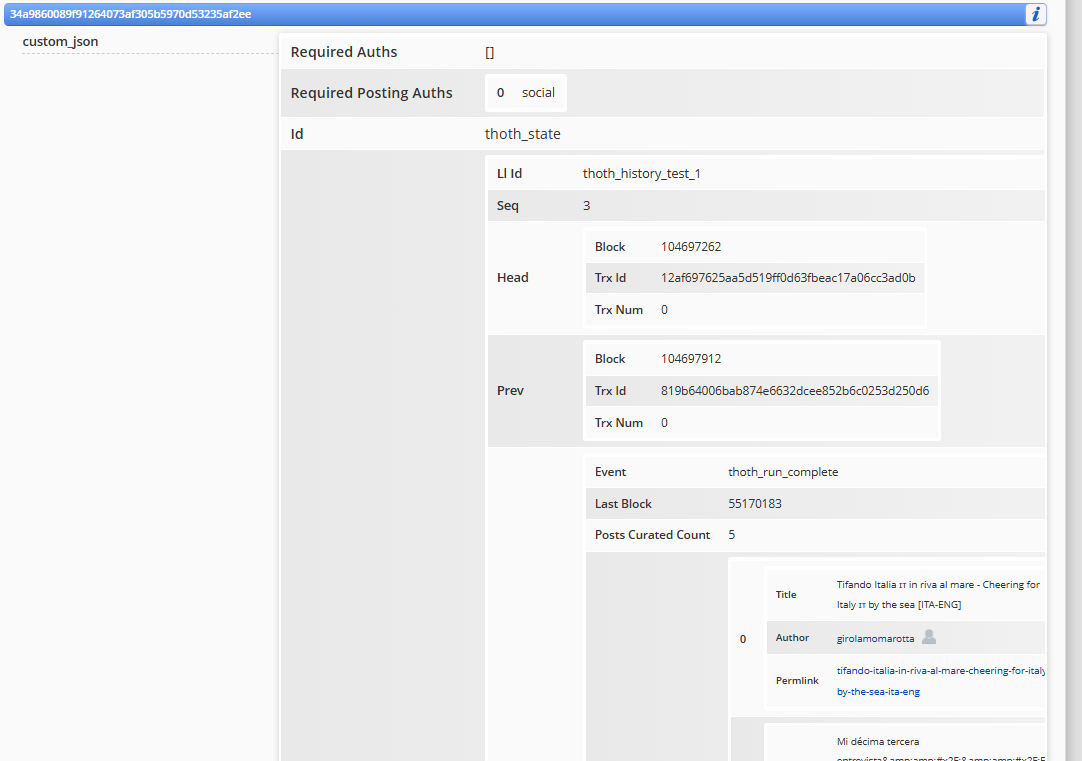Click the avatar icon beside girolamomarotta
Viewport: 1082px width, 761px height.
pyautogui.click(x=929, y=637)
